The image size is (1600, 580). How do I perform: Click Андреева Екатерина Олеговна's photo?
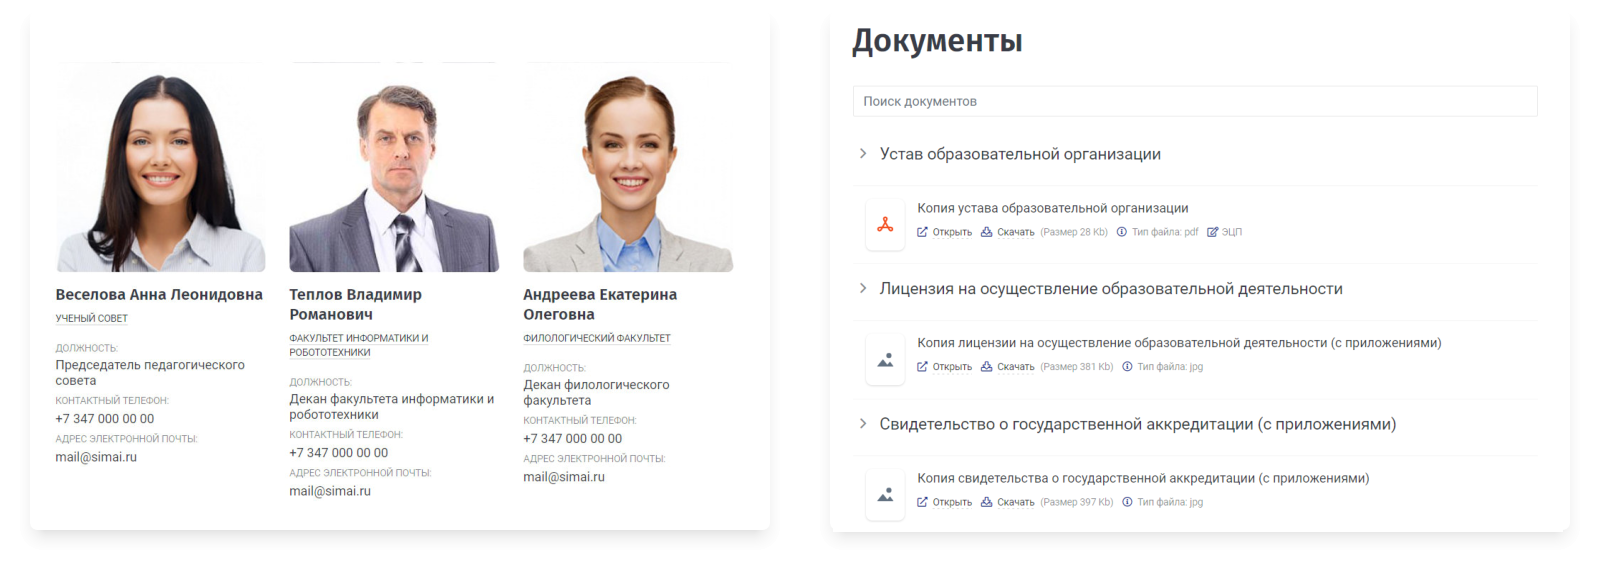[628, 167]
